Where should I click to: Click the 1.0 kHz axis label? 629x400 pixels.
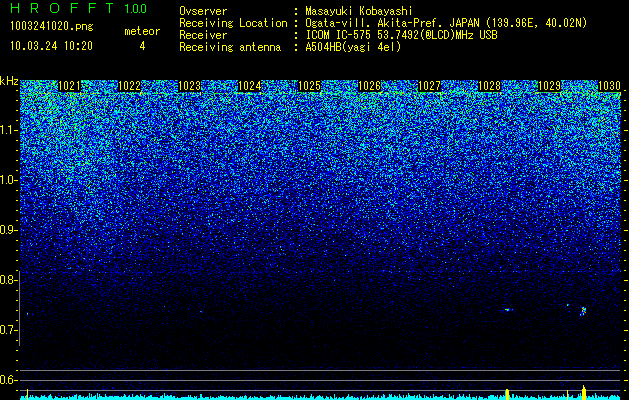(8, 180)
